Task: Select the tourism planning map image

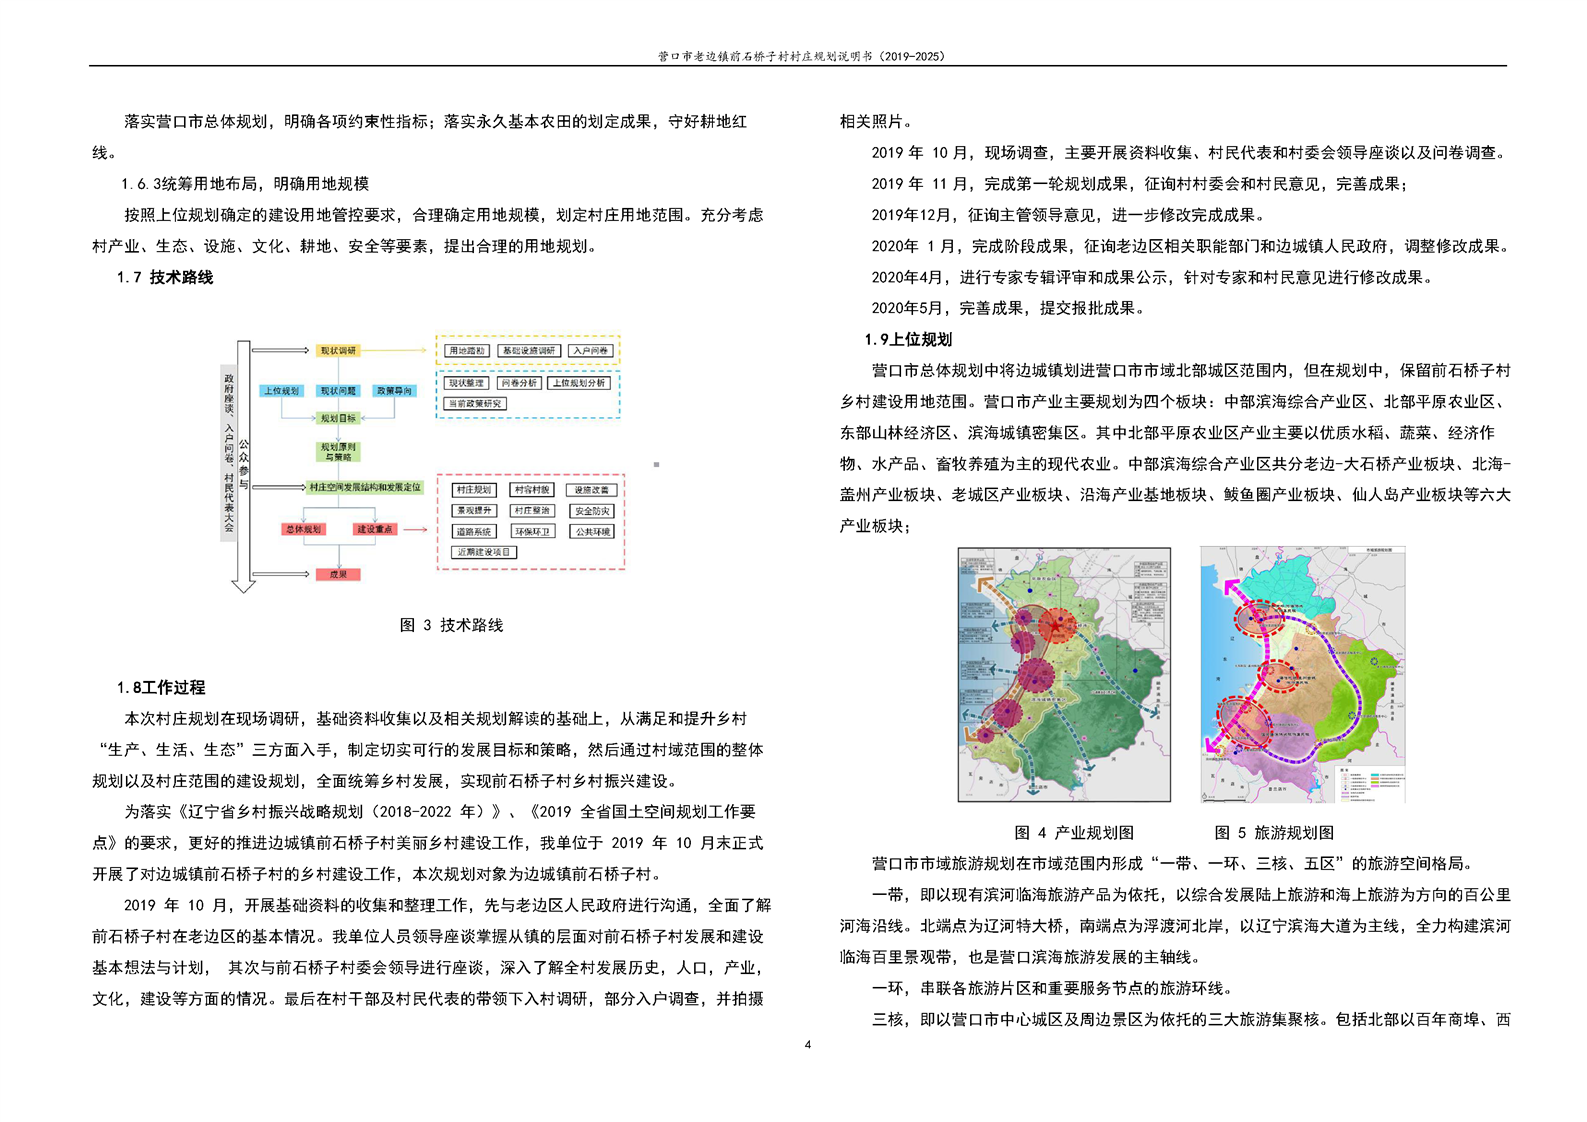Action: (x=1303, y=675)
